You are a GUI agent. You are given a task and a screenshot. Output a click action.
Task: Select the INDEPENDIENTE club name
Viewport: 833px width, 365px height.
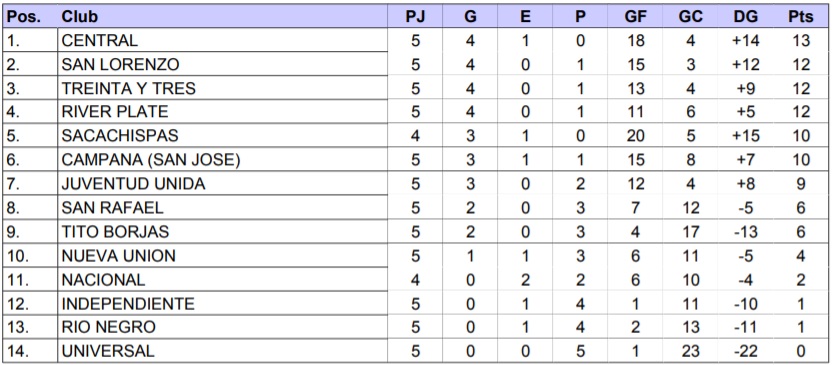128,304
